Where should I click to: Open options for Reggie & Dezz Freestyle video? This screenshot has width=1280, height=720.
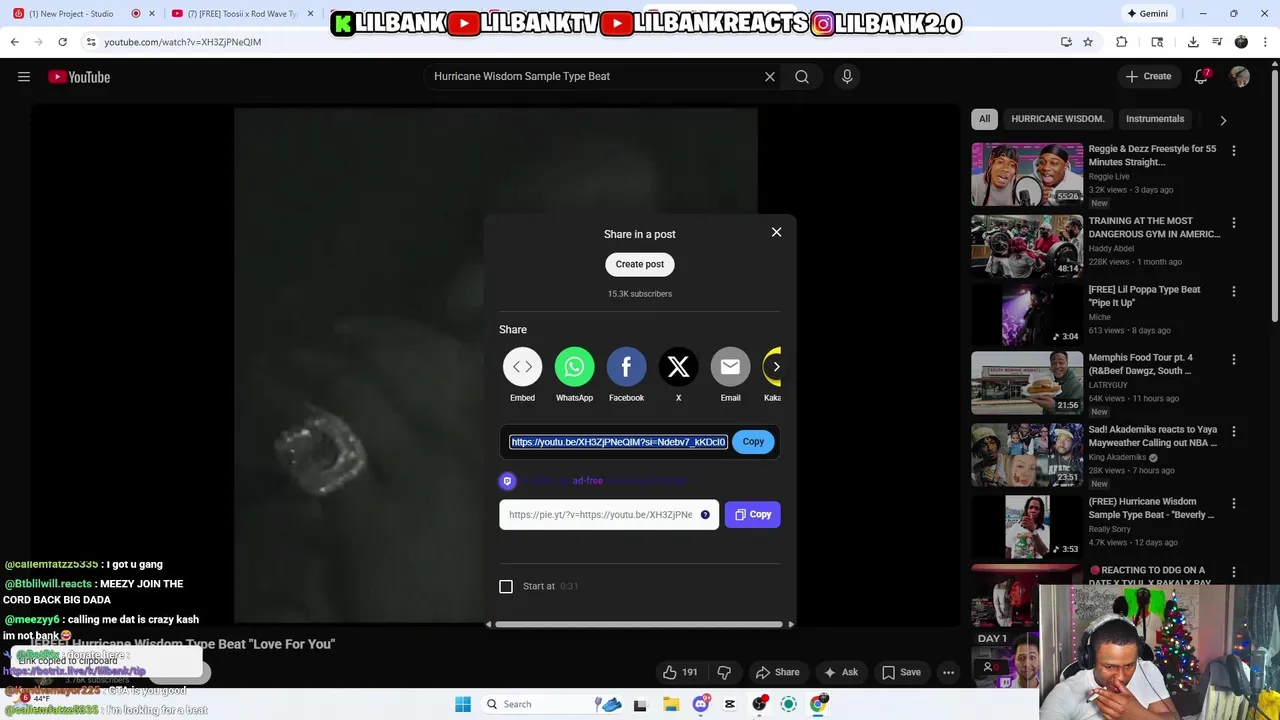coord(1233,150)
